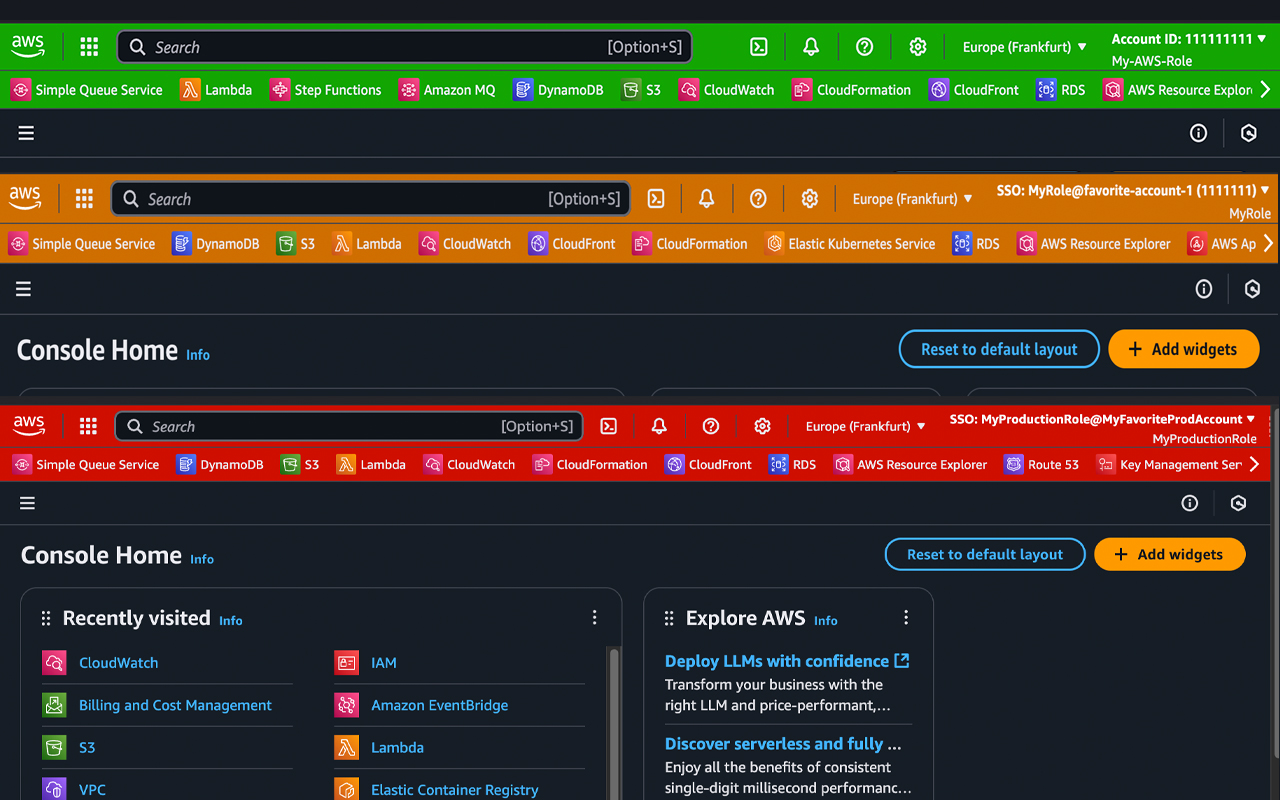Open region selector in red console bar
The height and width of the screenshot is (800, 1280).
(865, 426)
